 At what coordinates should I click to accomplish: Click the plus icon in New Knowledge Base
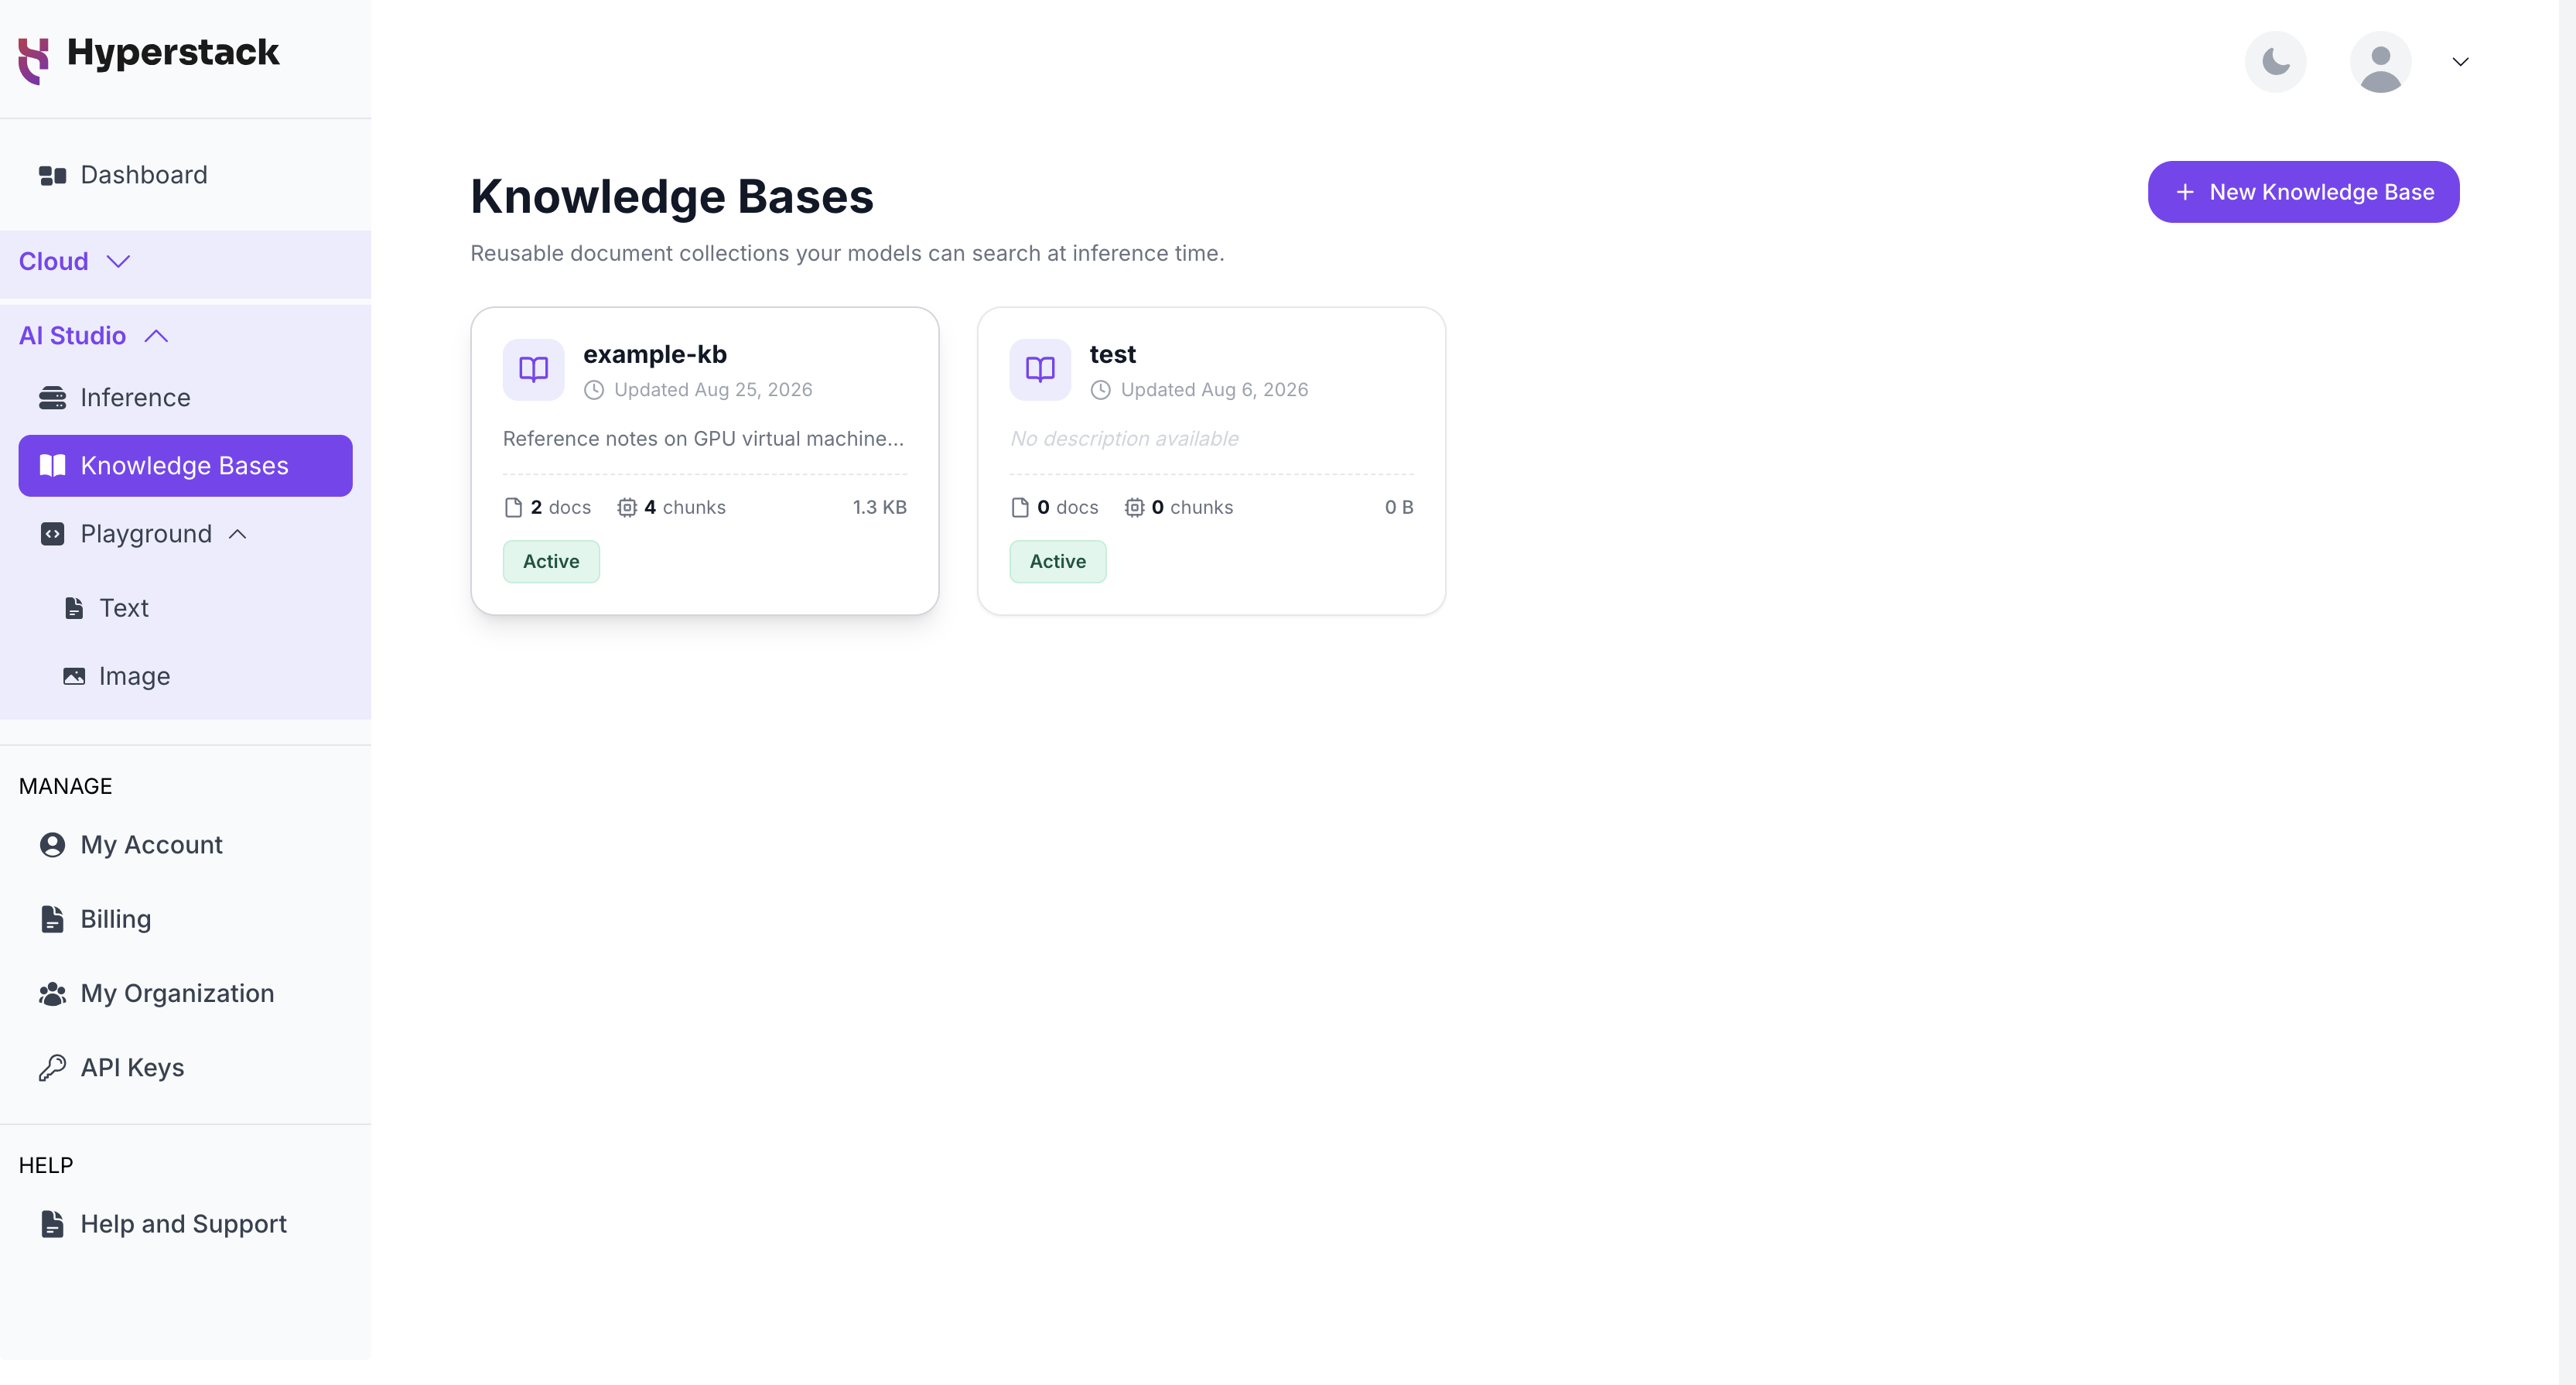[2185, 192]
